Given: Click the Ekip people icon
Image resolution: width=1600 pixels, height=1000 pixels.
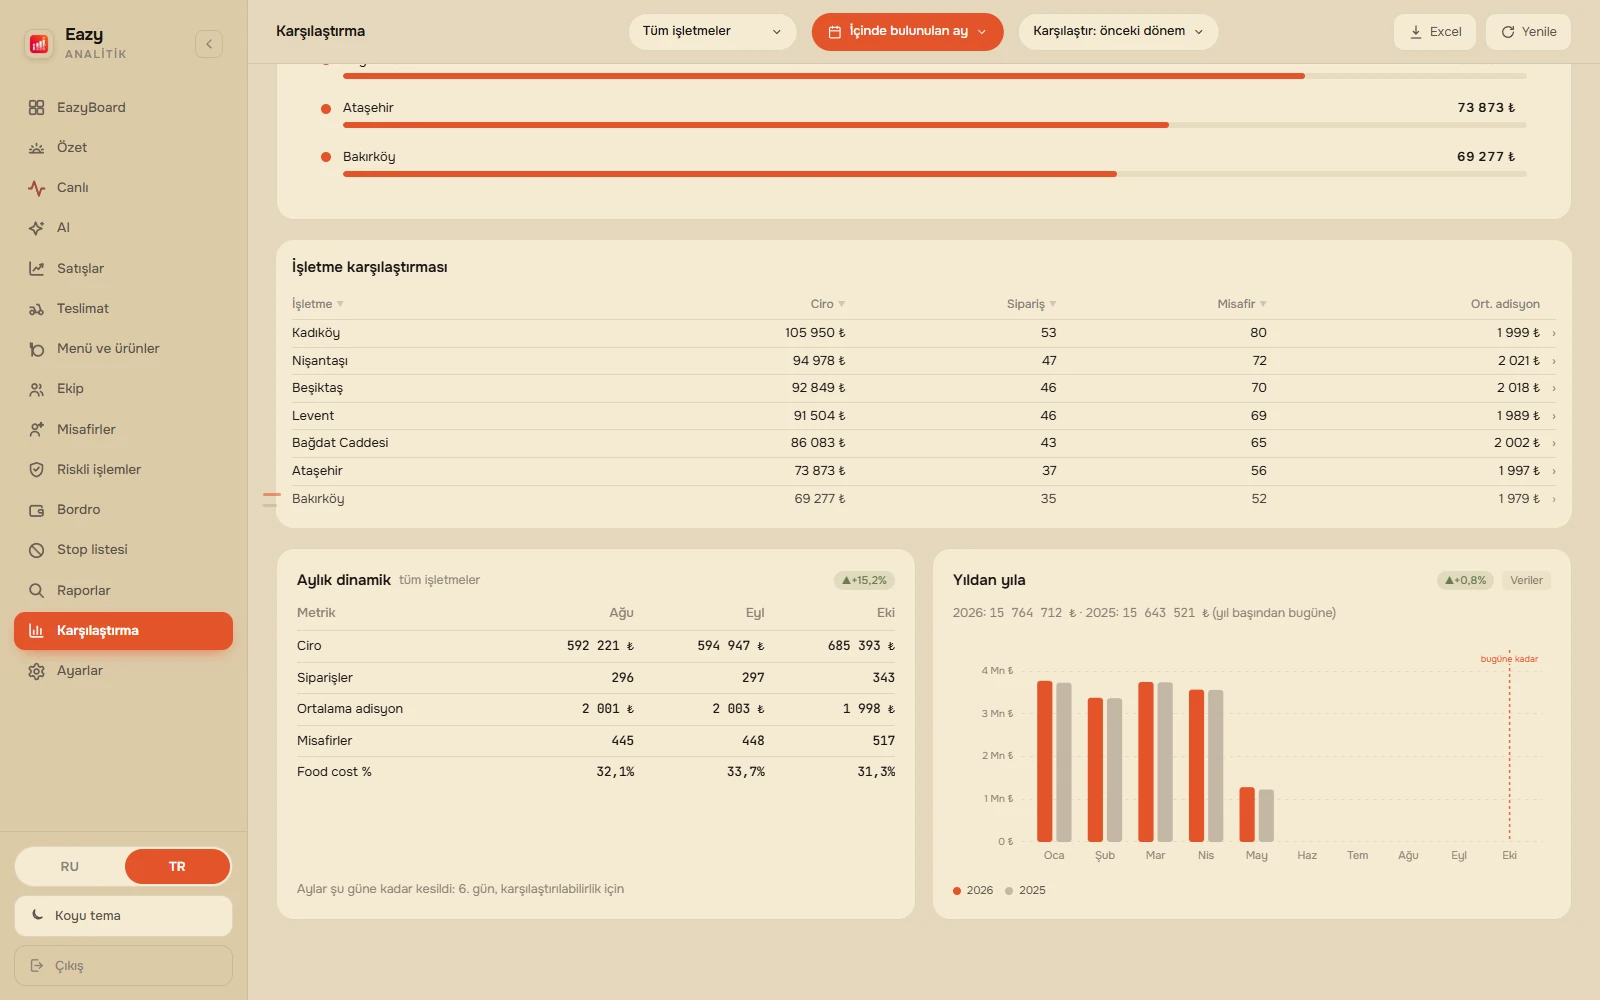Looking at the screenshot, I should tap(37, 389).
